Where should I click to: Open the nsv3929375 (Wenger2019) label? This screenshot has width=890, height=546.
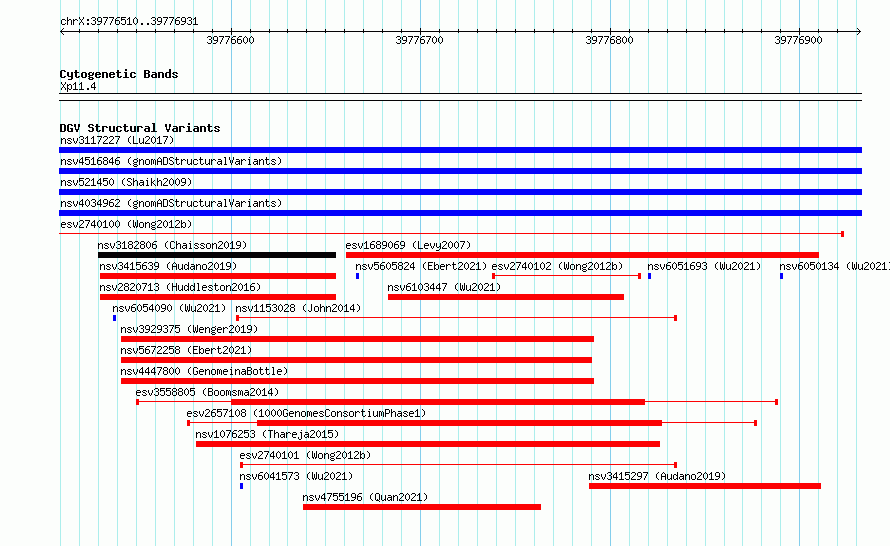pyautogui.click(x=189, y=329)
